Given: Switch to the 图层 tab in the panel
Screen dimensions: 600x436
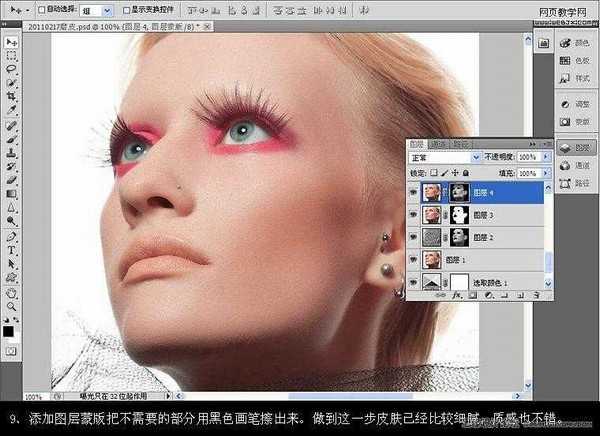Looking at the screenshot, I should pos(416,145).
